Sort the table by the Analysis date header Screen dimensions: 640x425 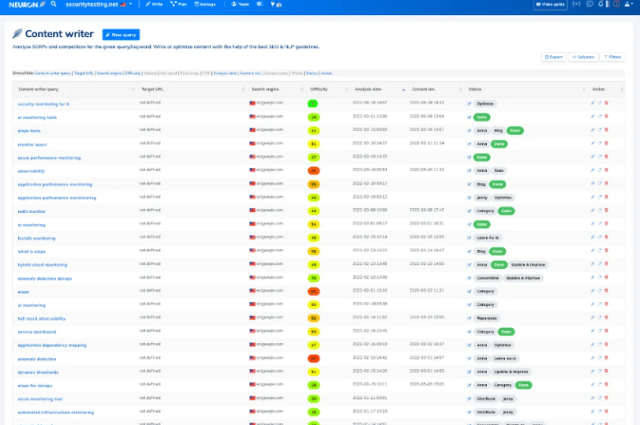[366, 89]
